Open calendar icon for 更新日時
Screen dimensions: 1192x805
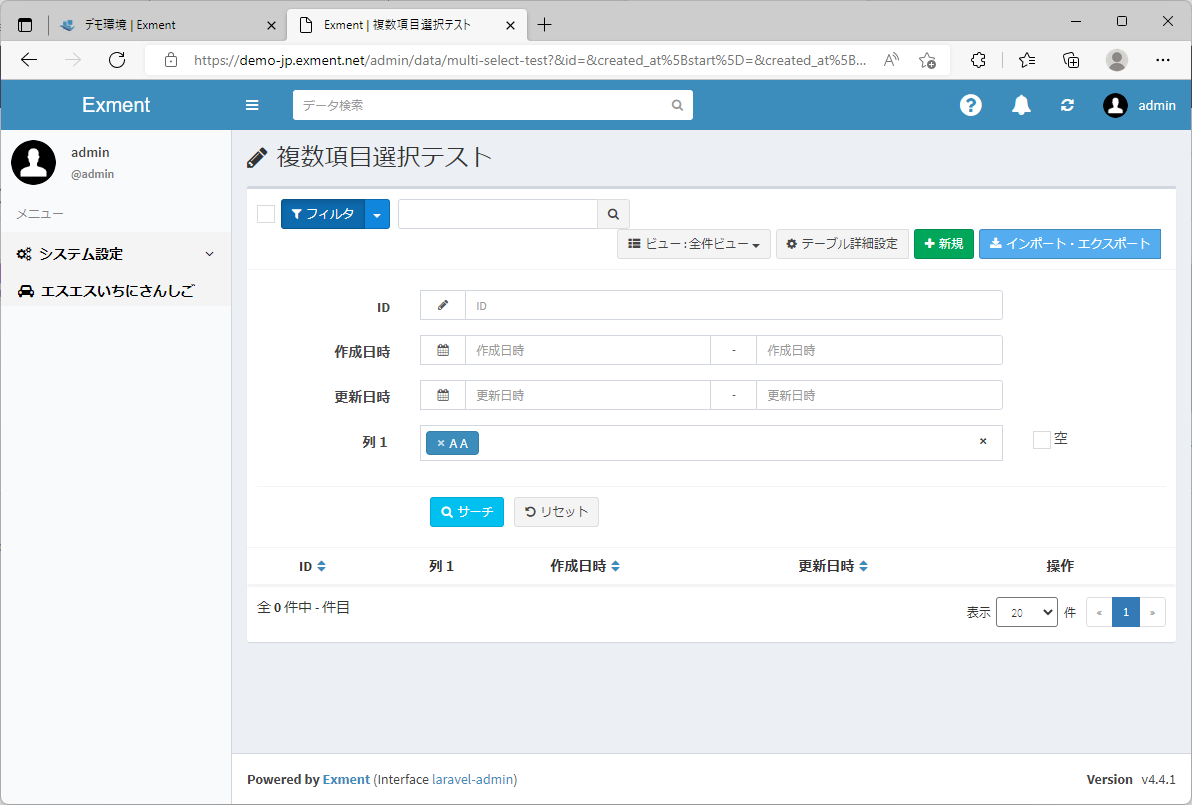[442, 395]
